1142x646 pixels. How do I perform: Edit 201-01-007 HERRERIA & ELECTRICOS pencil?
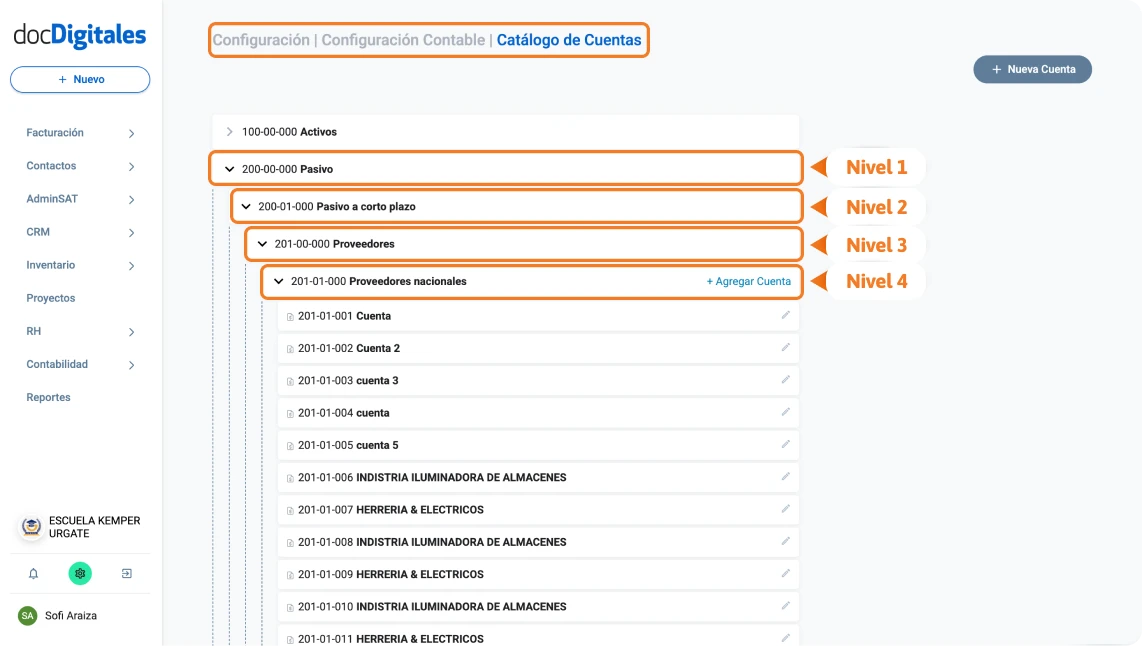tap(786, 509)
